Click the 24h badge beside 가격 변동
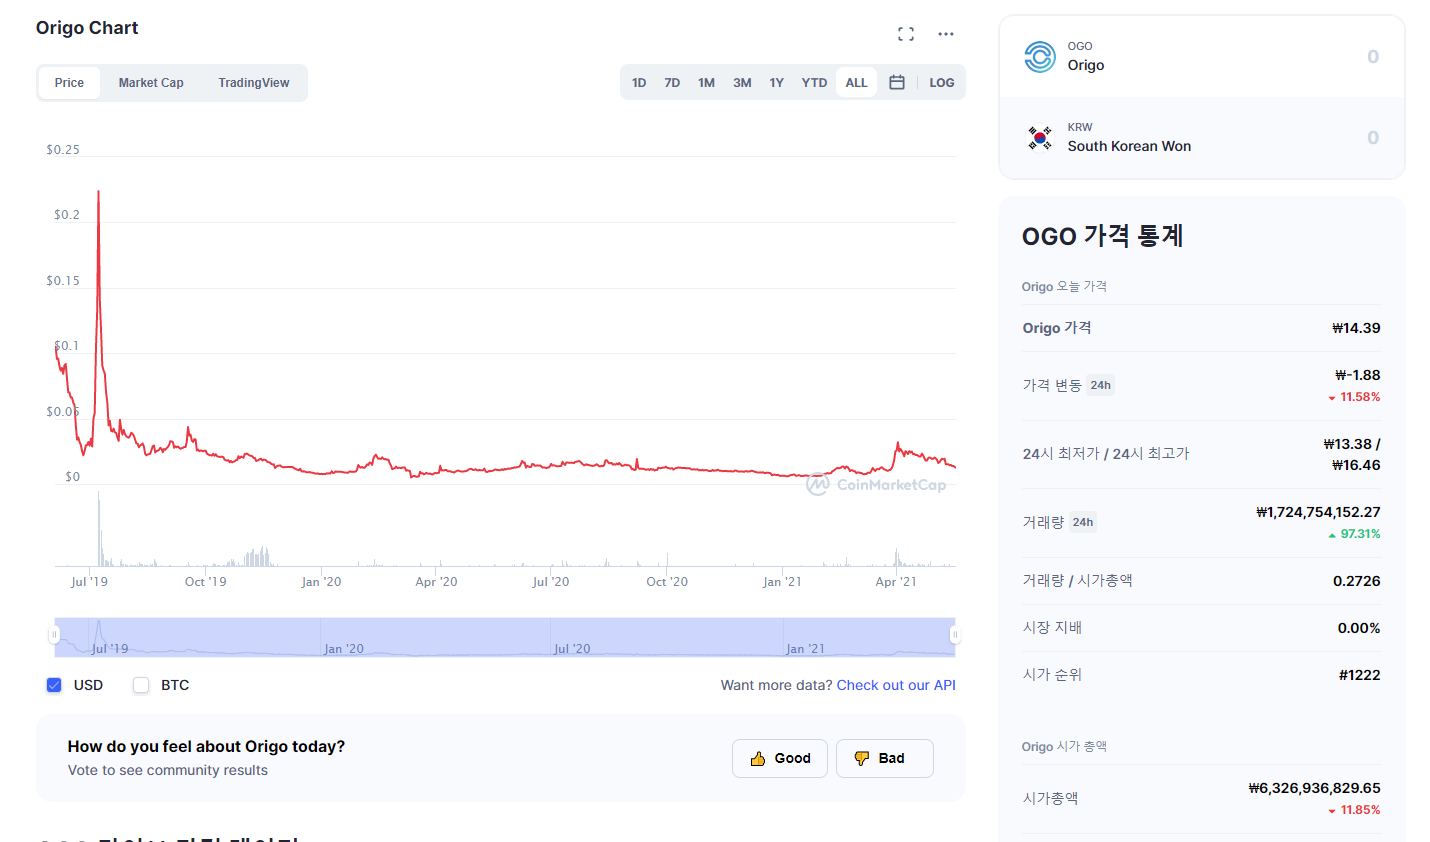 point(1100,385)
